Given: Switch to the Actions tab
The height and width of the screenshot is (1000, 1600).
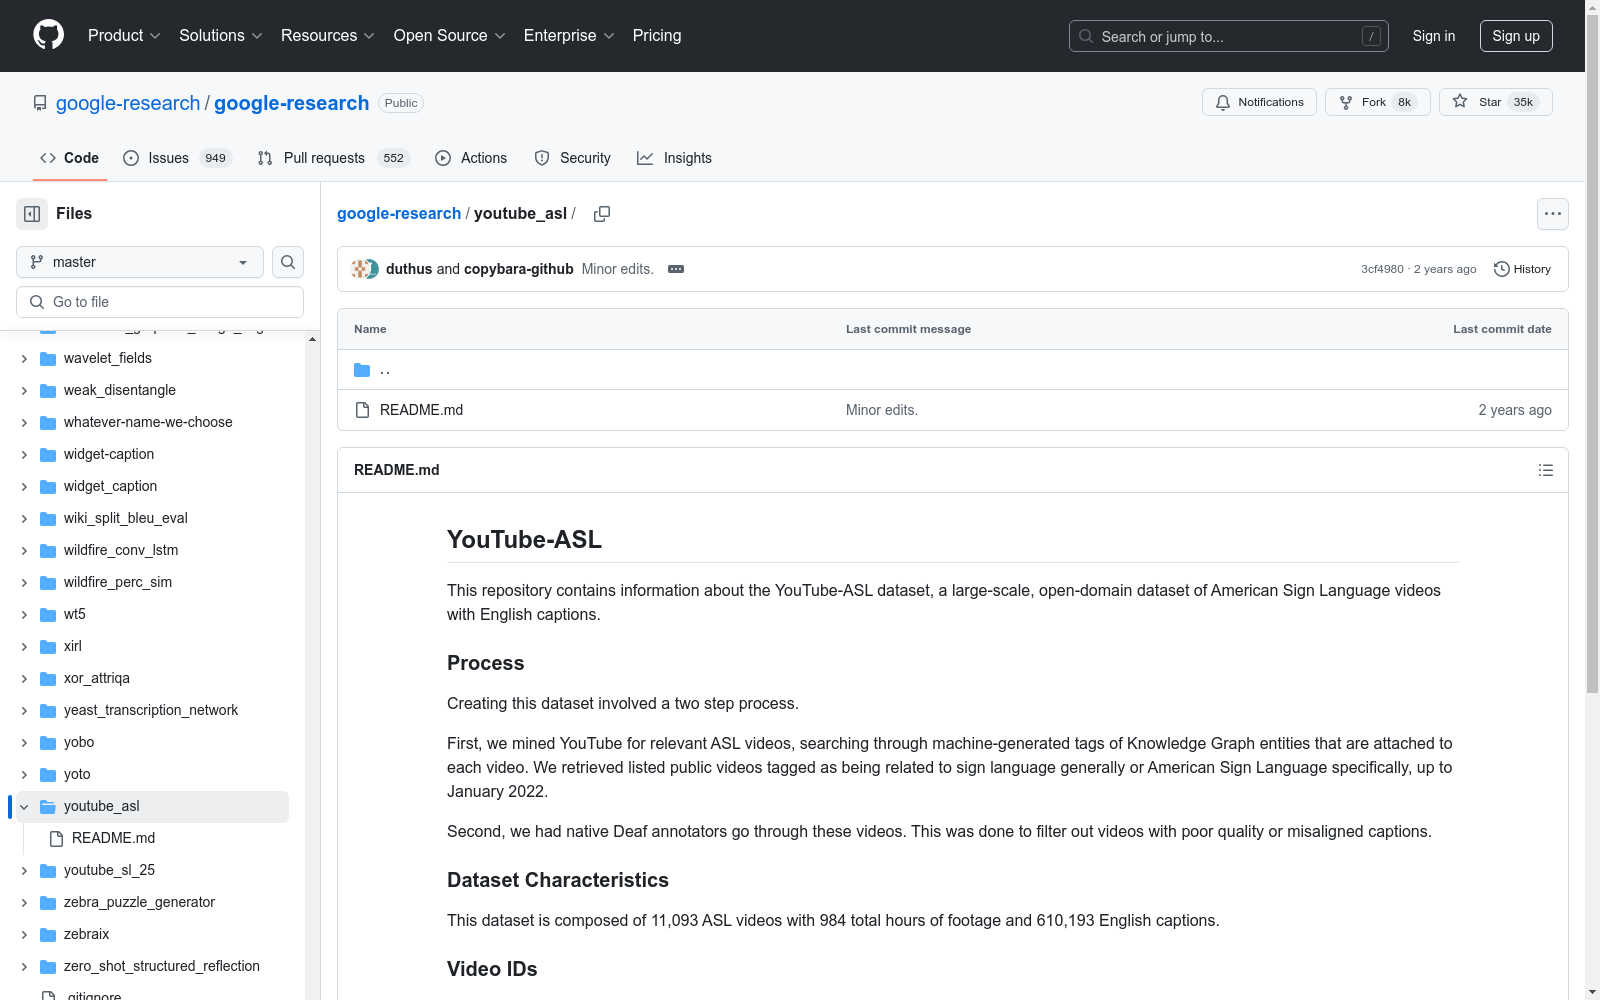Looking at the screenshot, I should (x=471, y=158).
